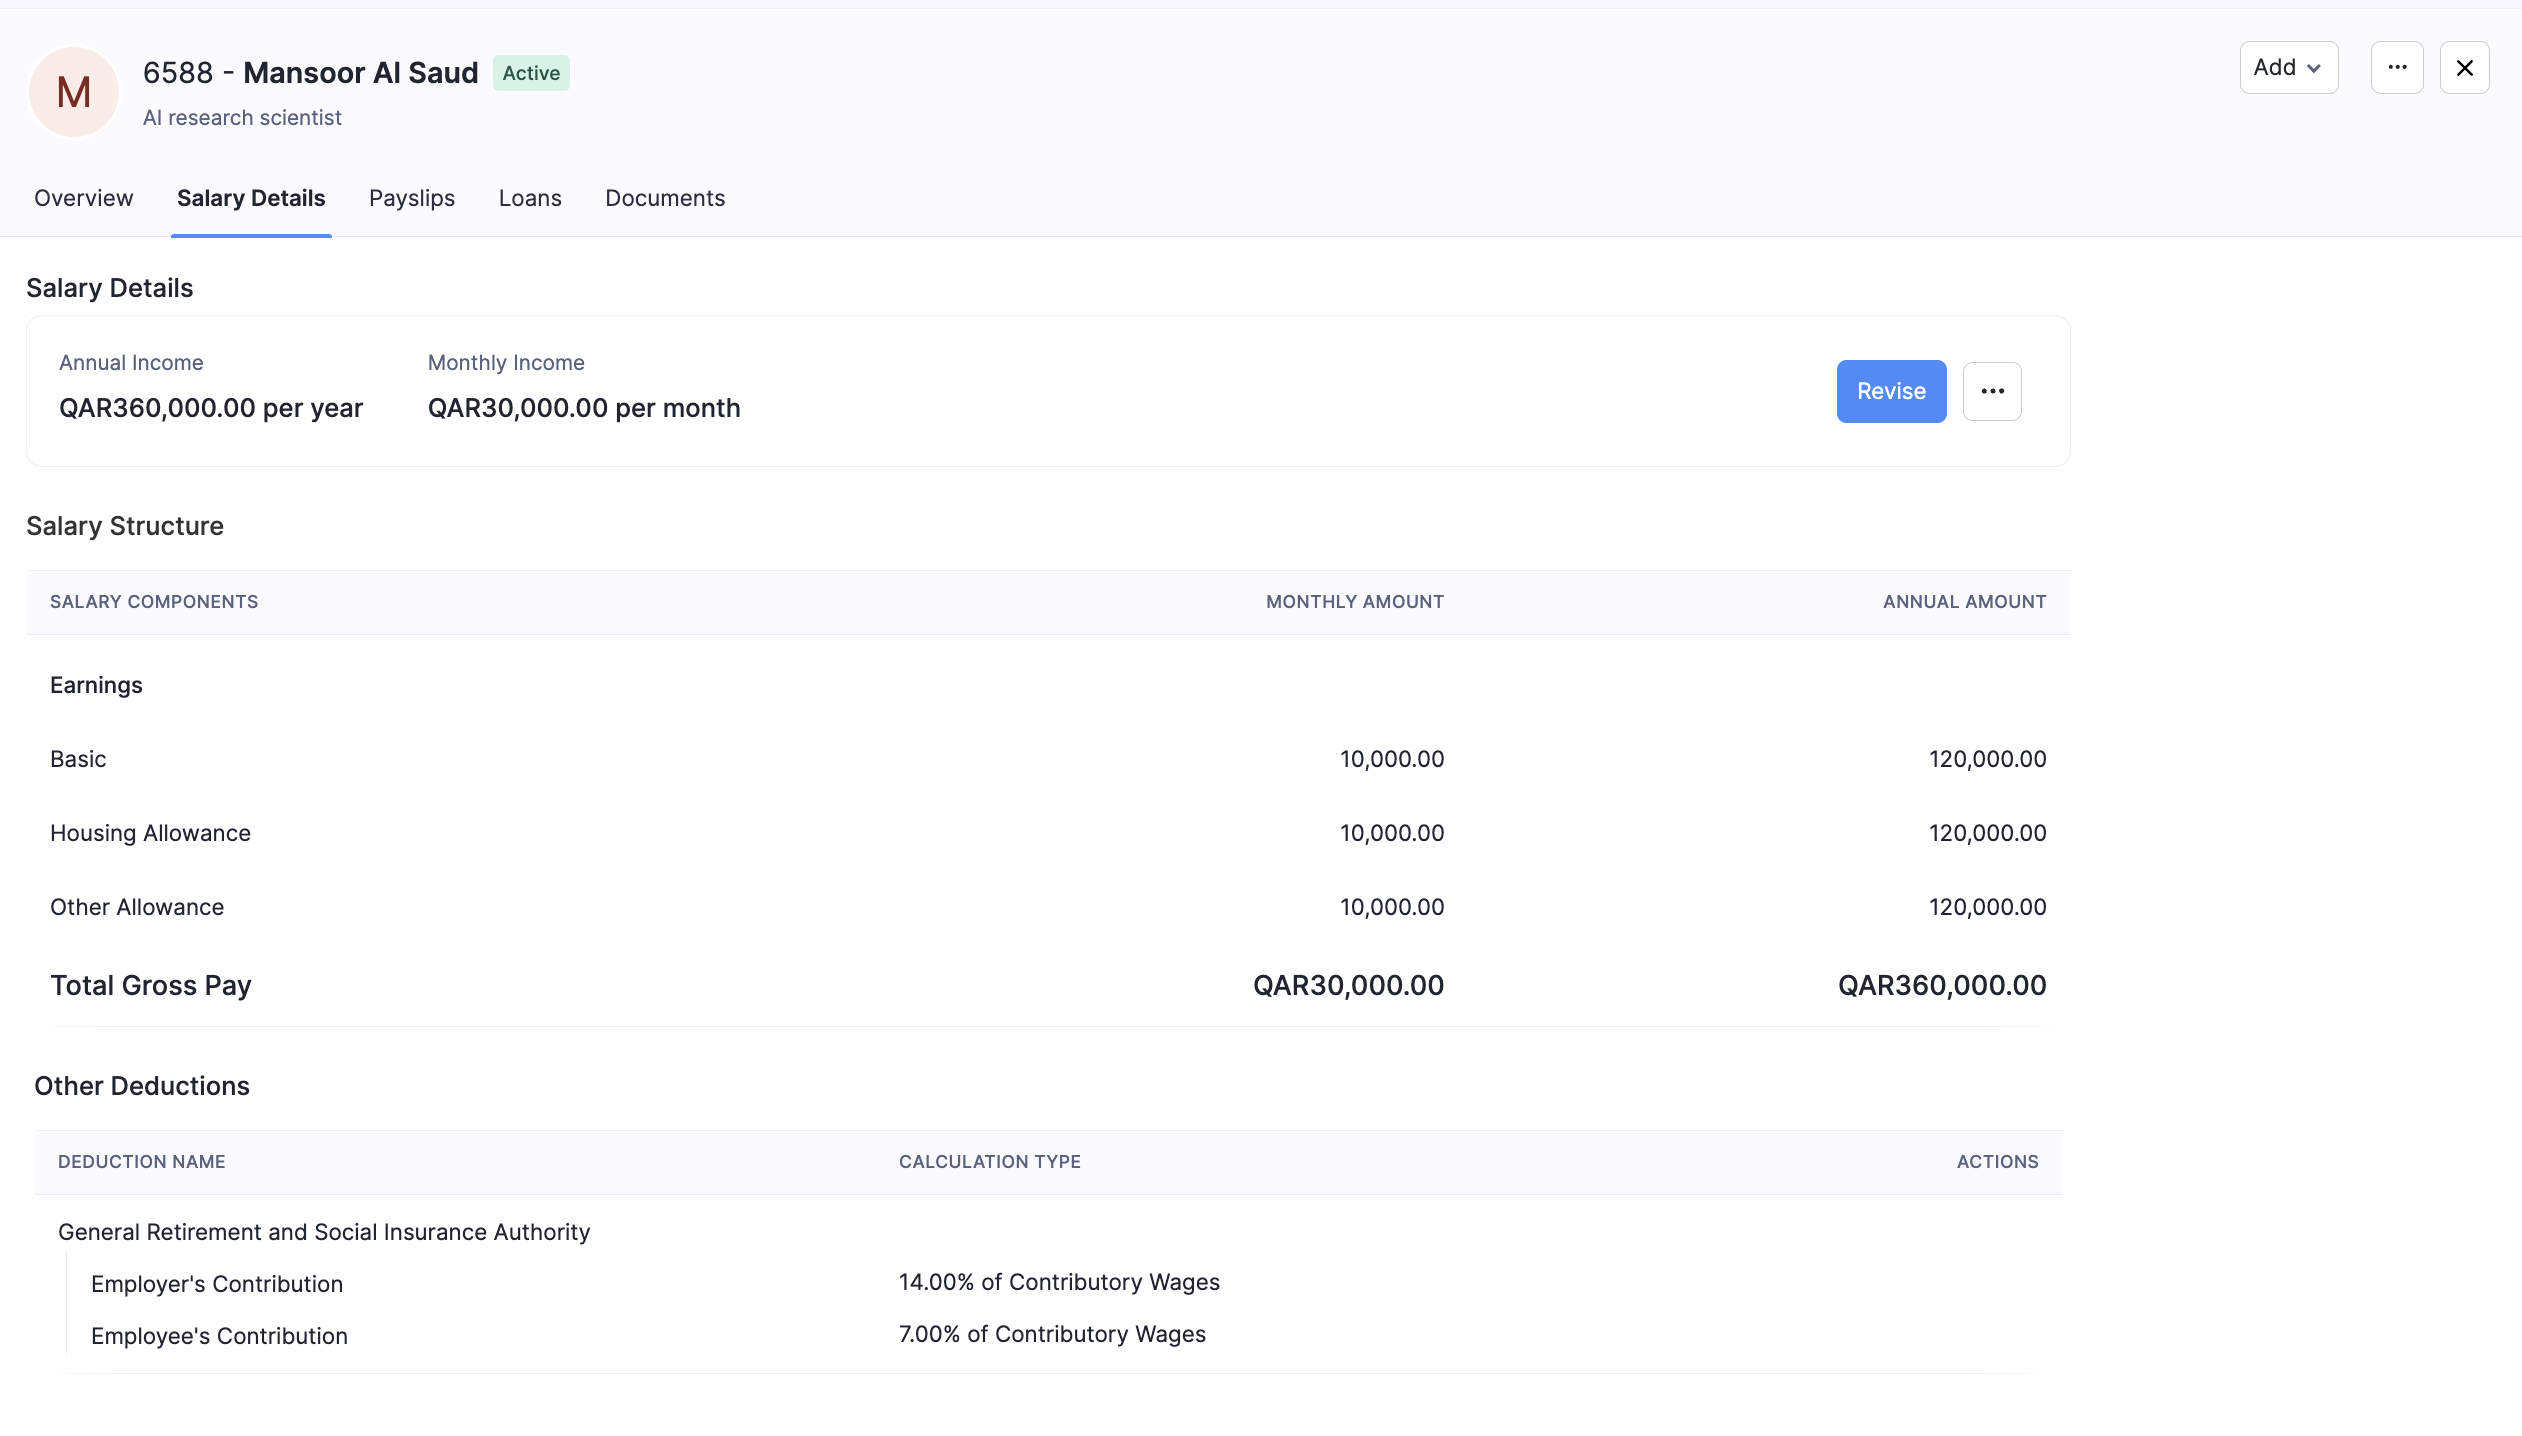Go to the Loans tab
The image size is (2522, 1436).
click(529, 198)
